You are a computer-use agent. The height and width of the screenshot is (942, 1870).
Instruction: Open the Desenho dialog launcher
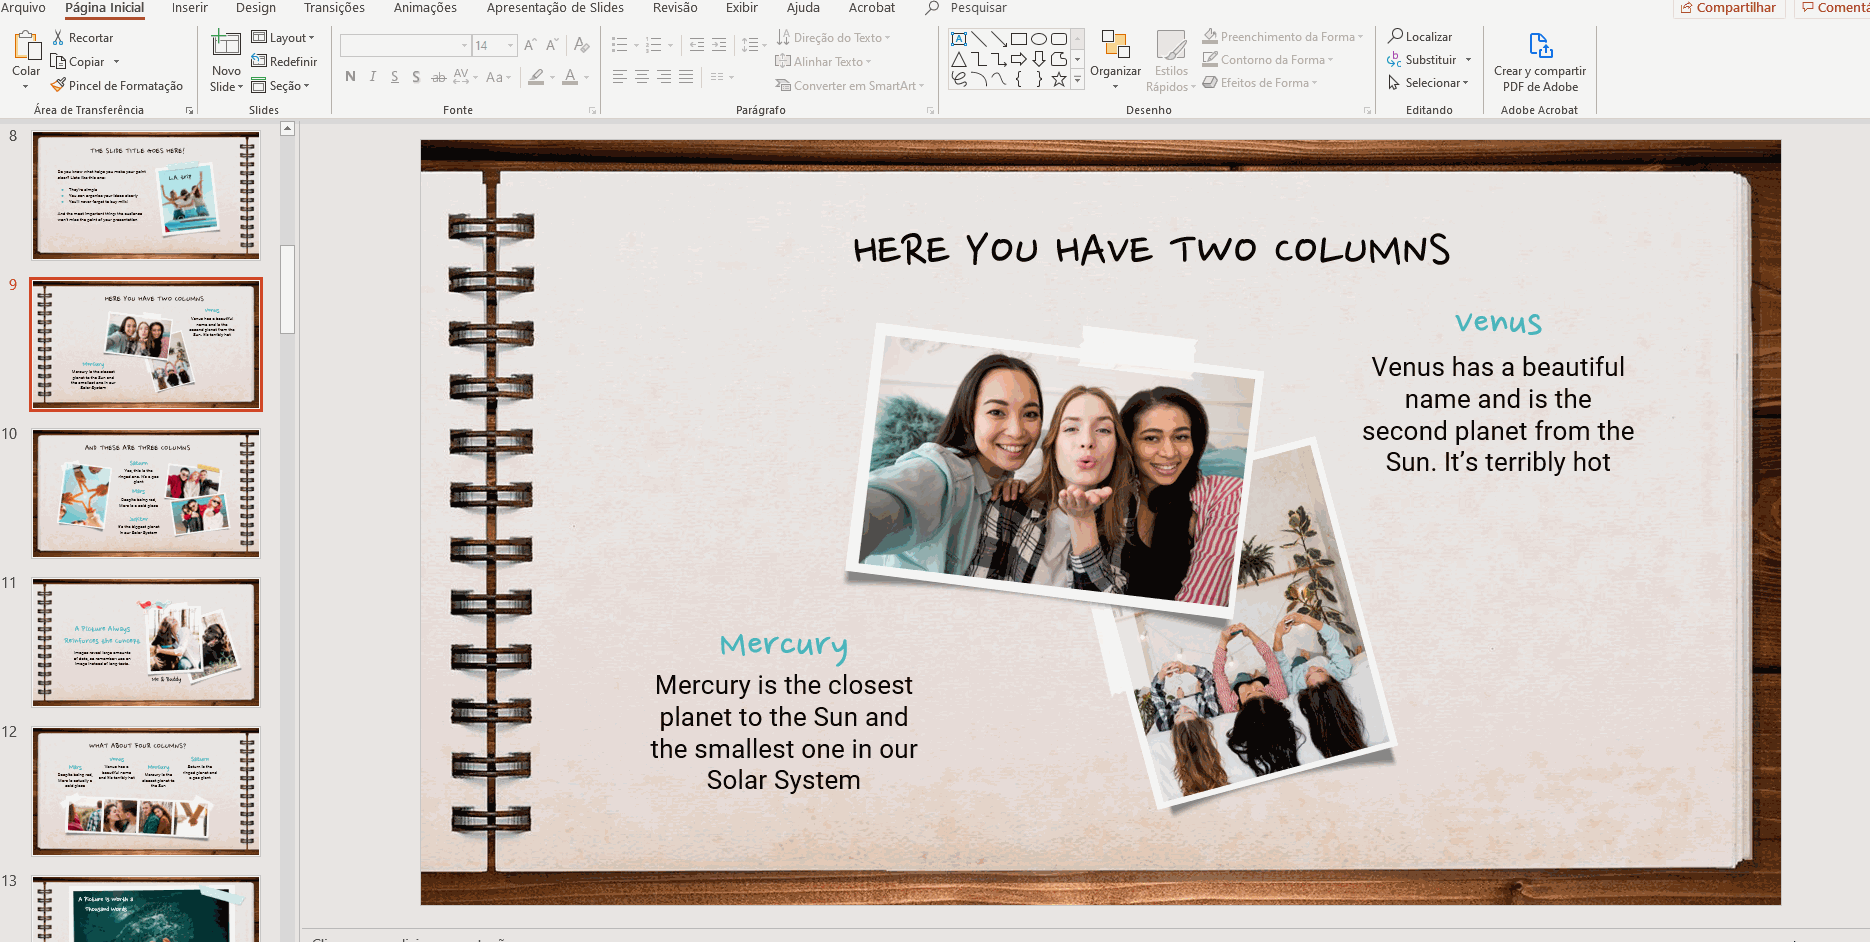1367,110
